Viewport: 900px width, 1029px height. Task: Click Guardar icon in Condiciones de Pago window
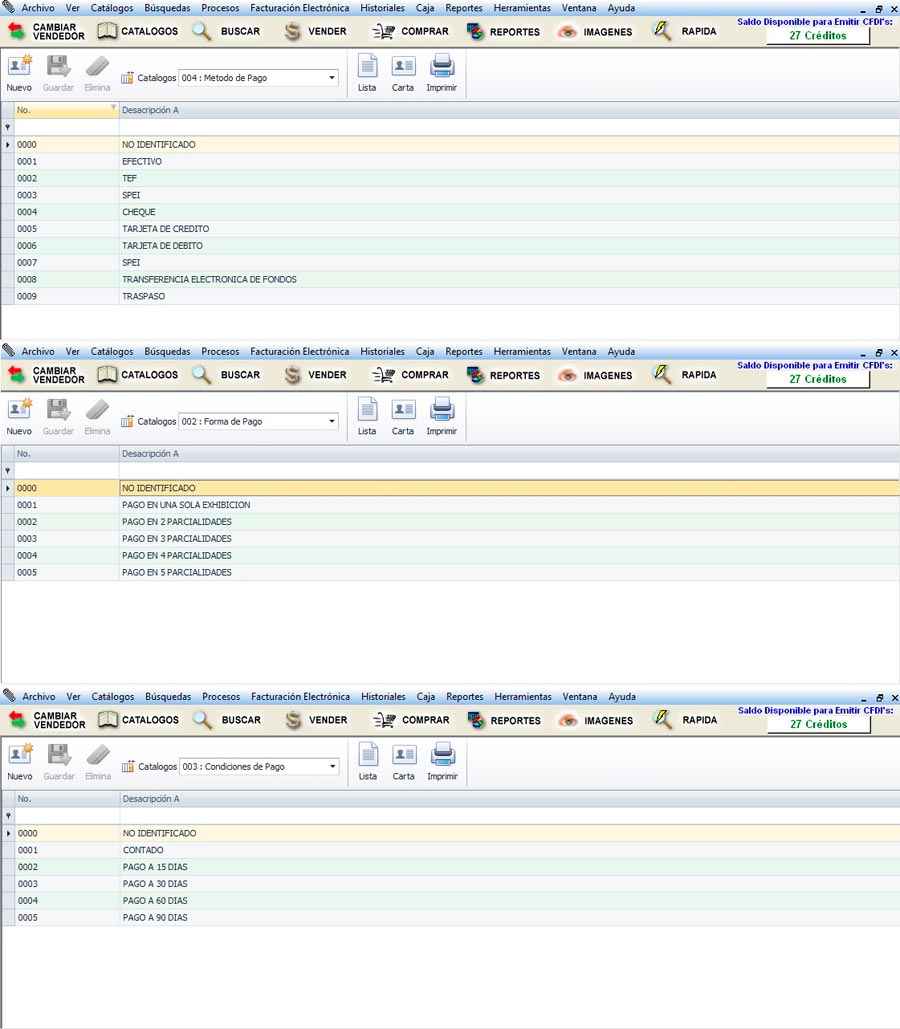point(58,755)
